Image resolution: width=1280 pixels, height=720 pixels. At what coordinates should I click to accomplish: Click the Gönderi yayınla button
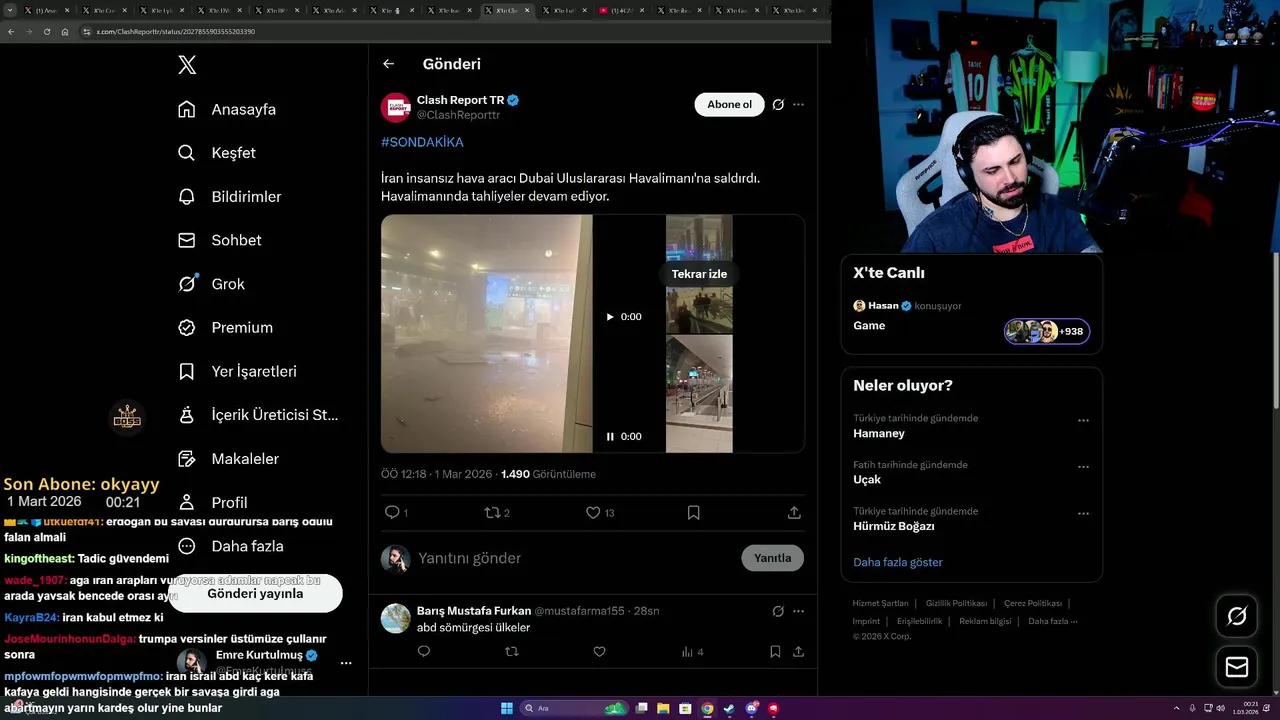[255, 593]
